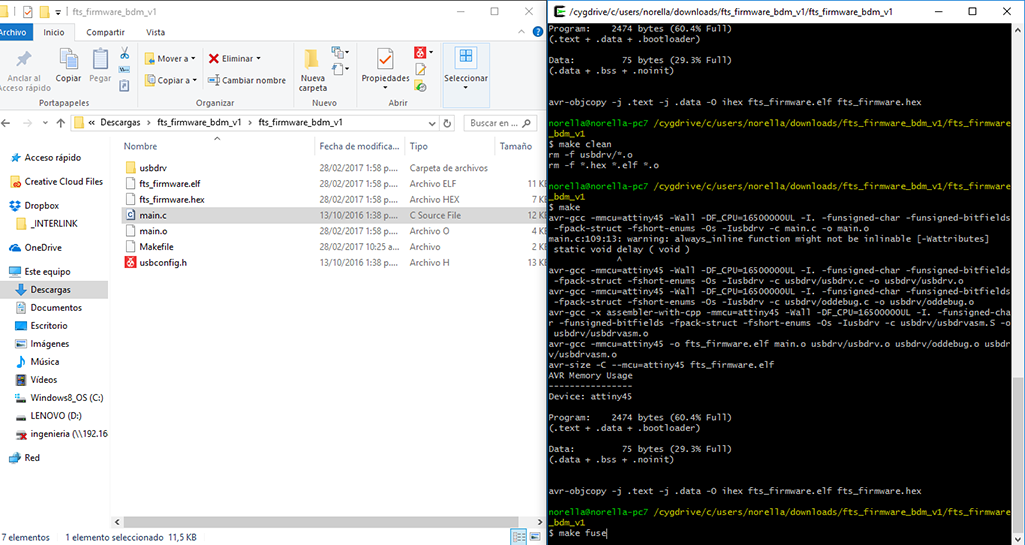Switch to large icons view in status bar
The image size is (1025, 545).
click(x=535, y=537)
